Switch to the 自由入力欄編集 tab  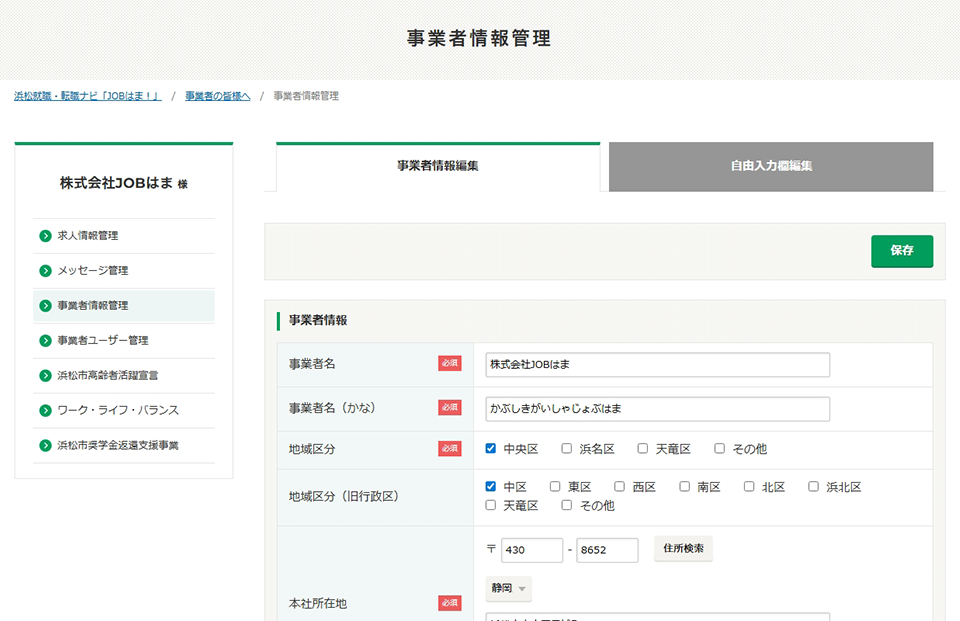coord(771,166)
